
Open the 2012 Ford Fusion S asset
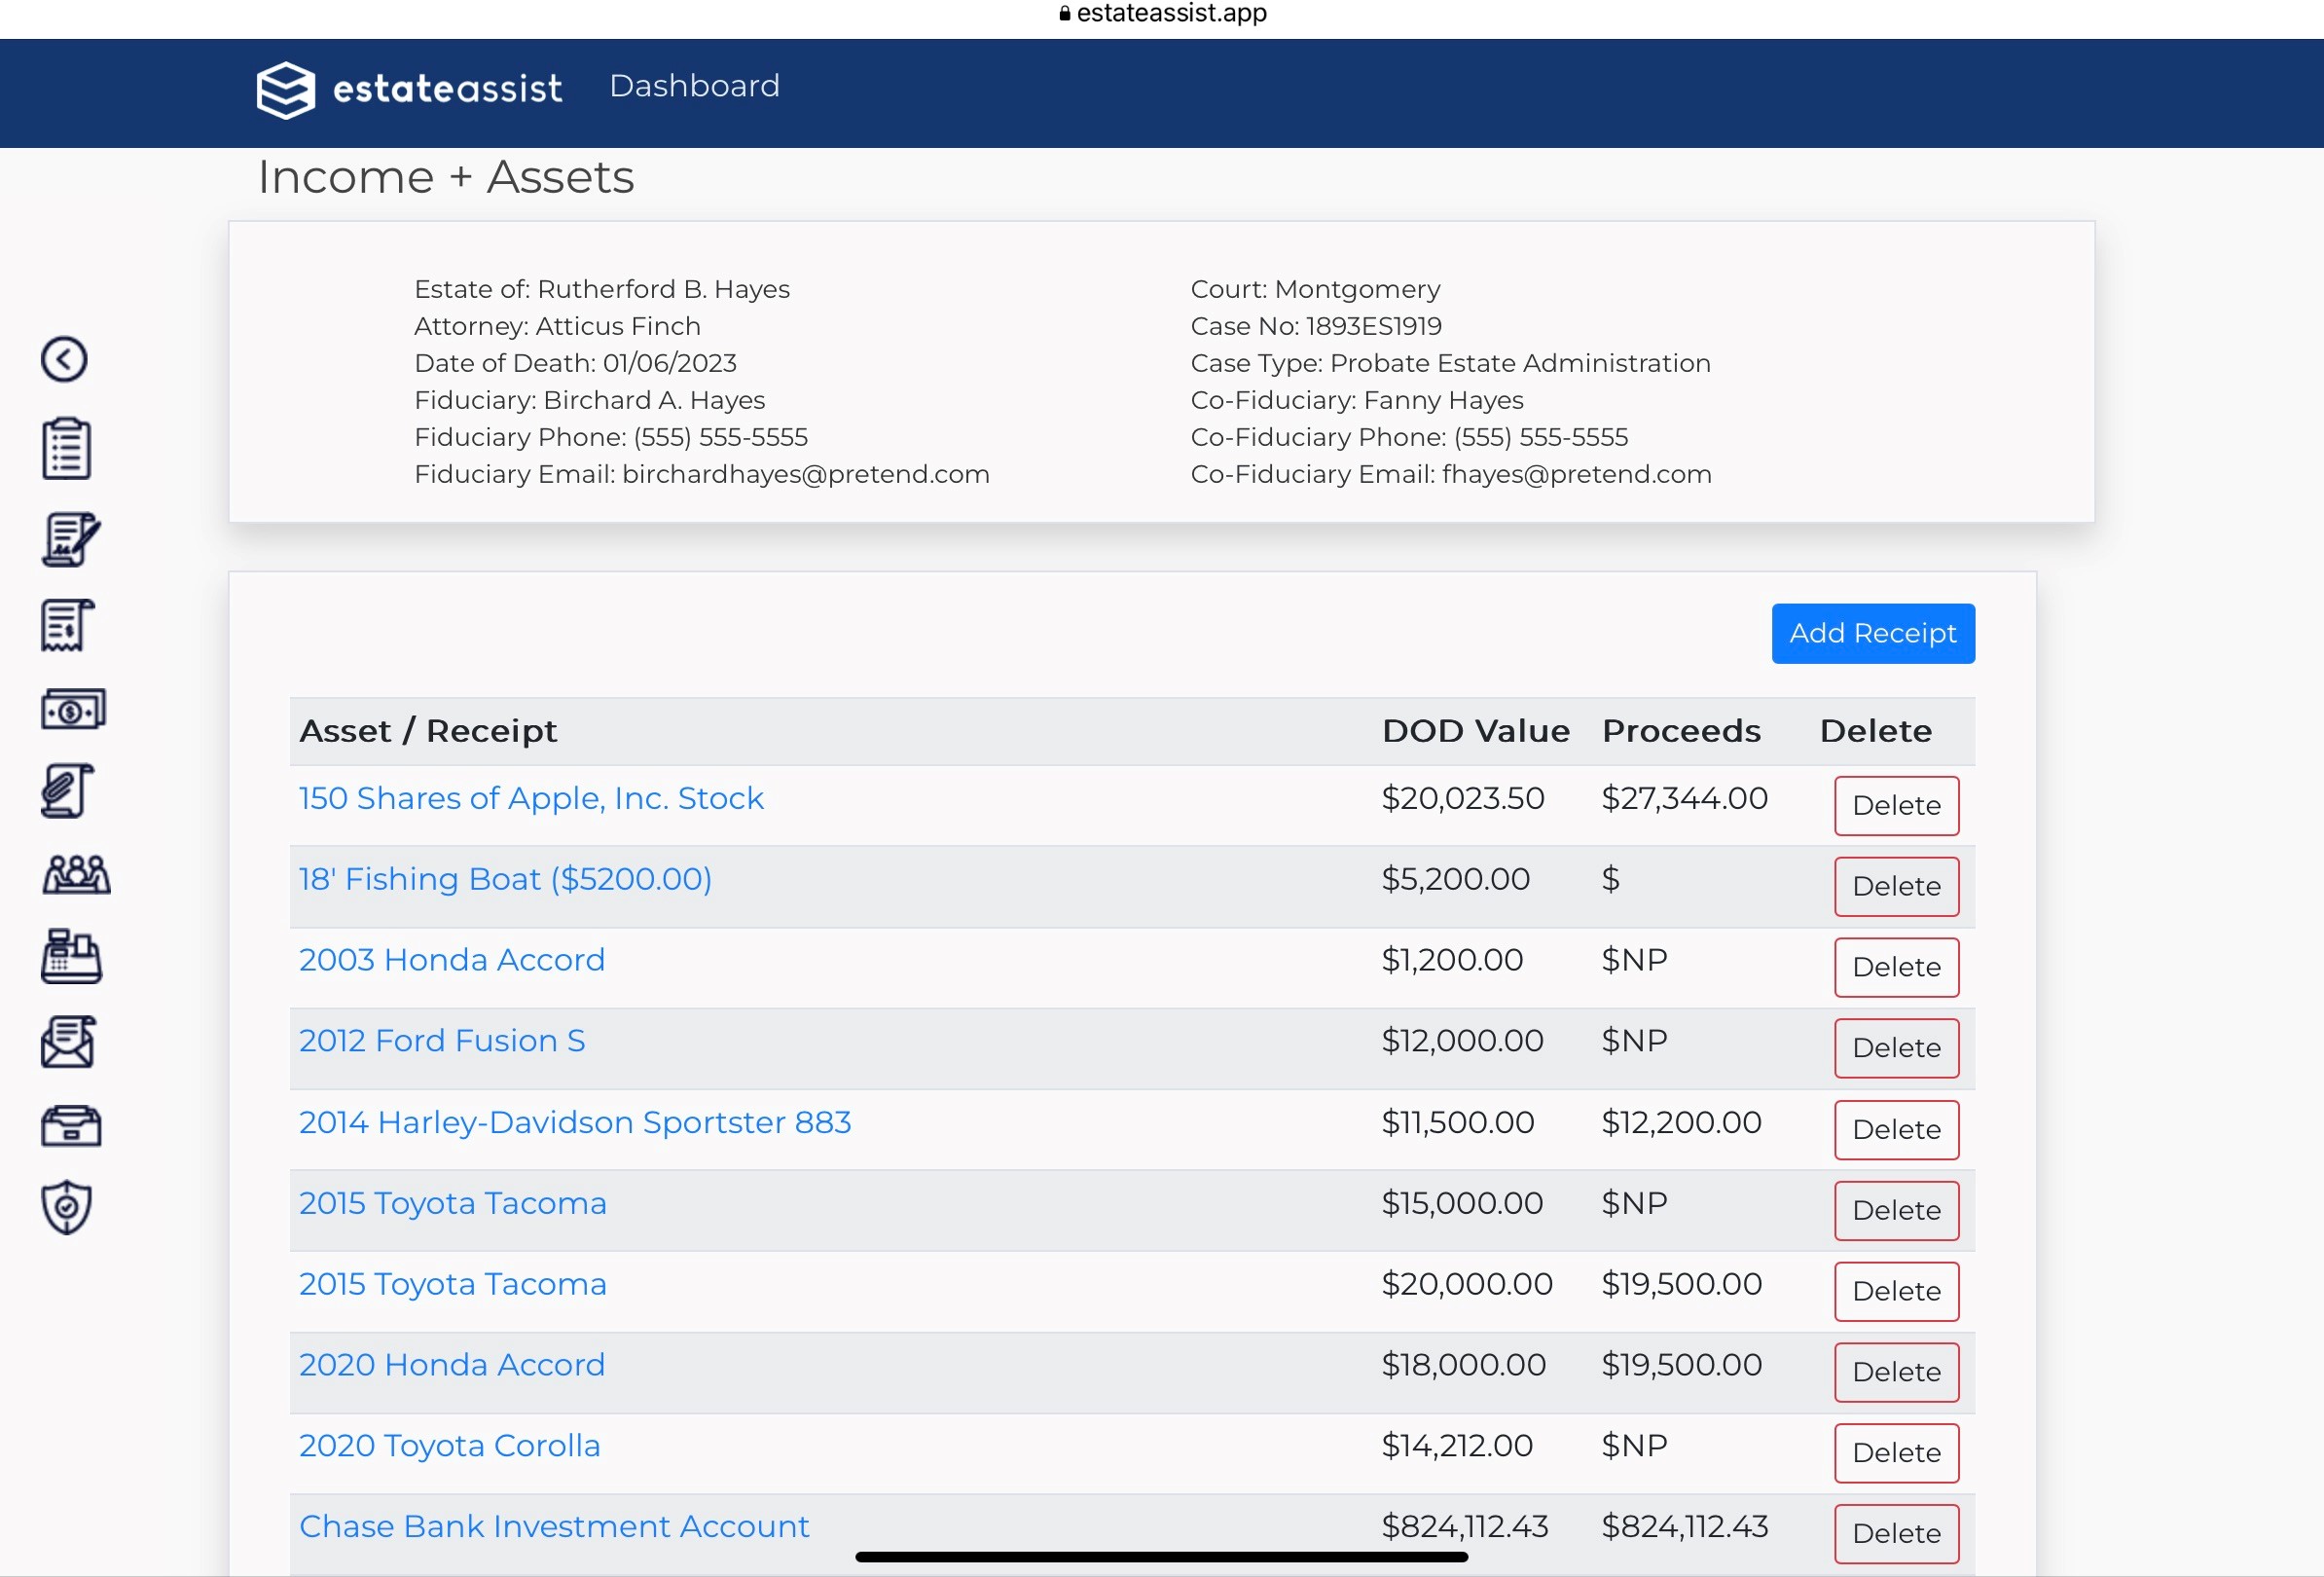pyautogui.click(x=442, y=1041)
